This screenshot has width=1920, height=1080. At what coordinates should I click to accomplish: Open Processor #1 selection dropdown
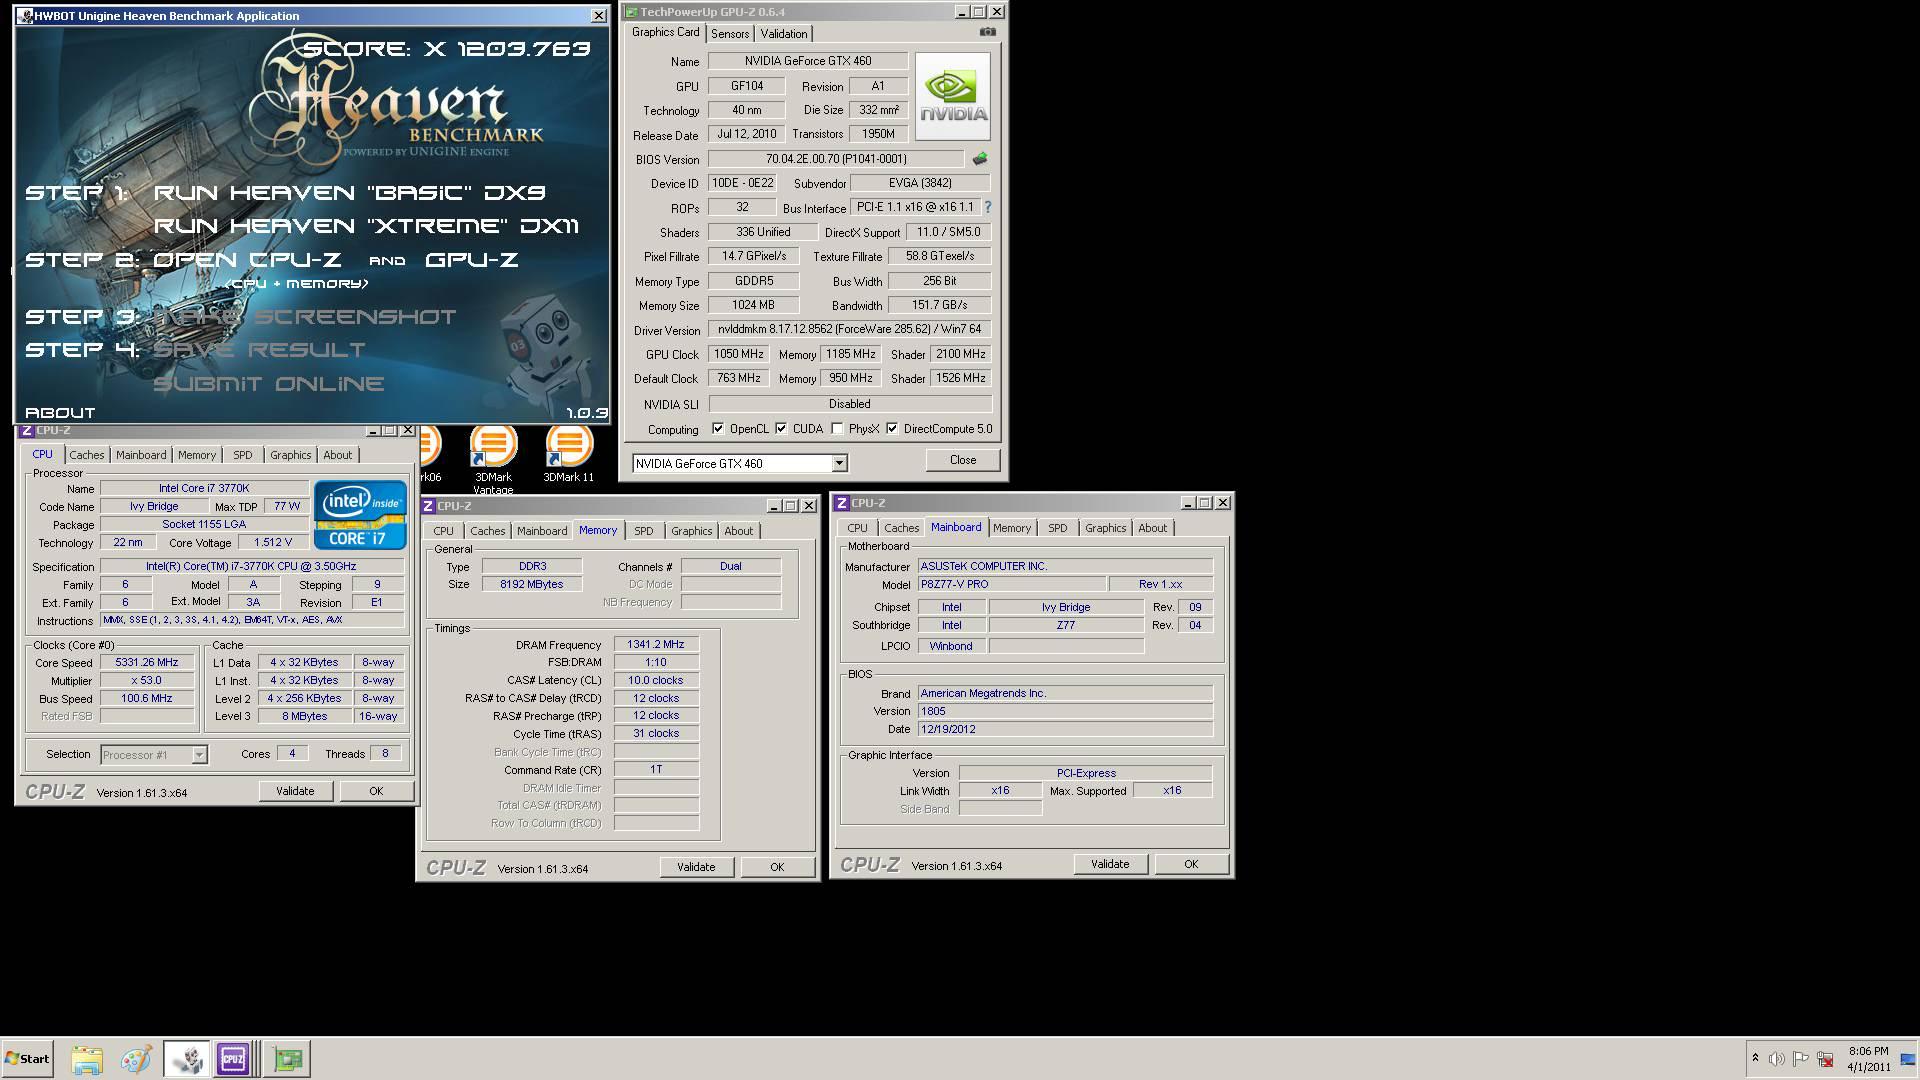click(x=199, y=755)
